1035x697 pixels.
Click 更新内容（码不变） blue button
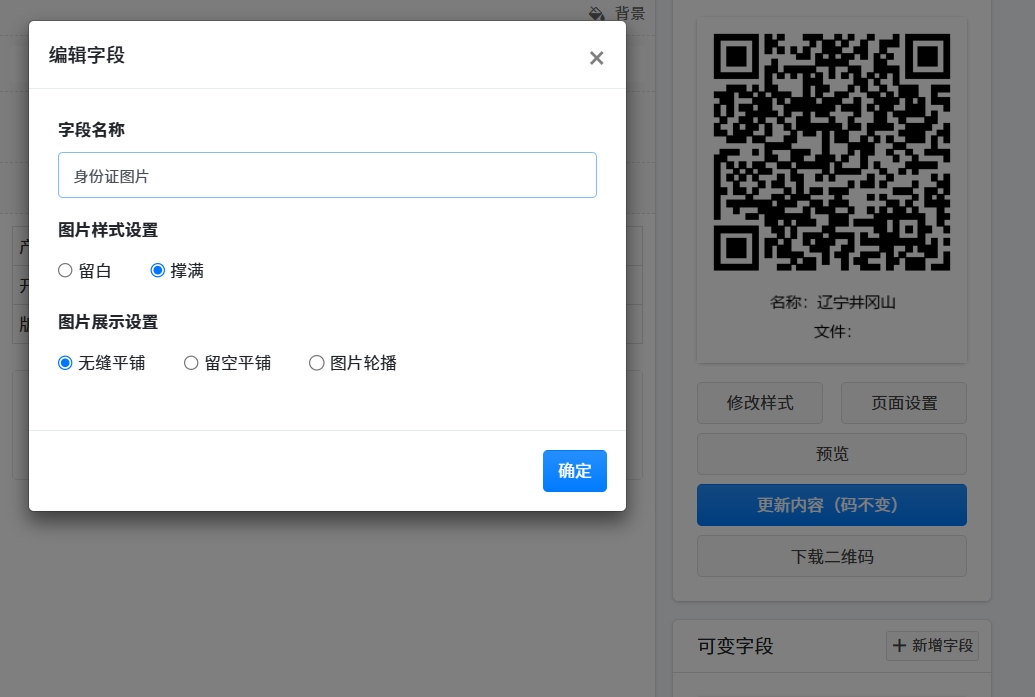[x=831, y=505]
